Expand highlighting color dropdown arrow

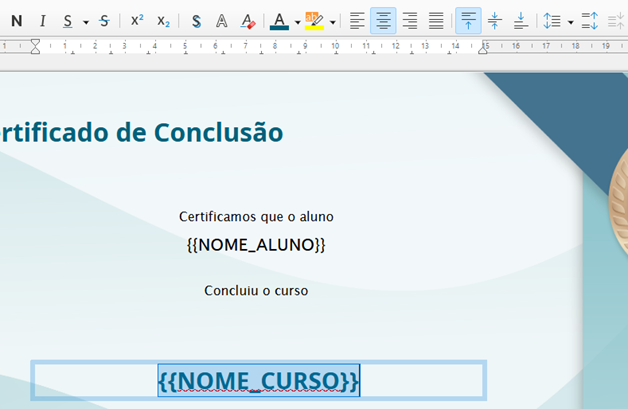pyautogui.click(x=332, y=21)
